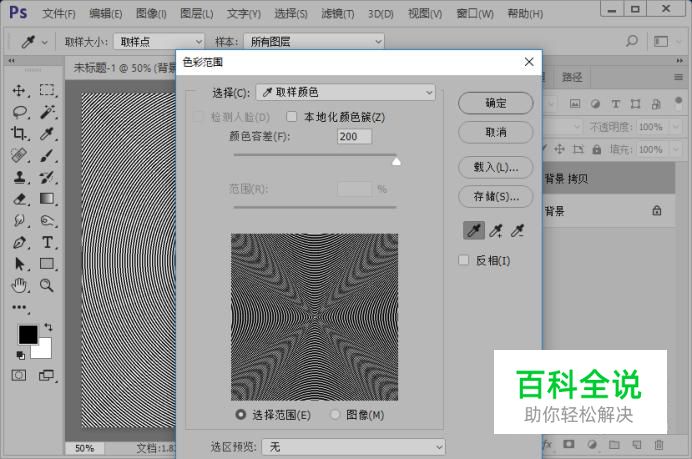Change the screen mode
The image size is (692, 459).
pos(46,376)
